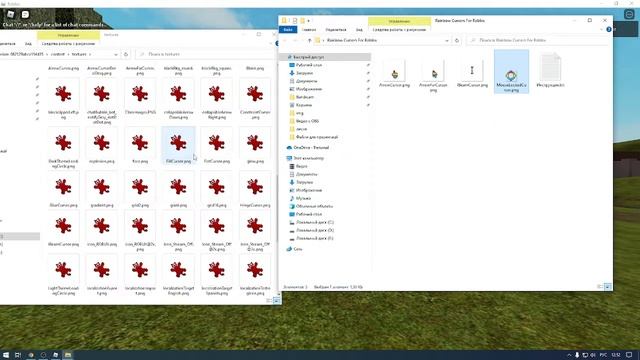This screenshot has height=360, width=640.
Task: Select ArrowCursor.png in Rainbow Cursors window
Action: click(394, 73)
